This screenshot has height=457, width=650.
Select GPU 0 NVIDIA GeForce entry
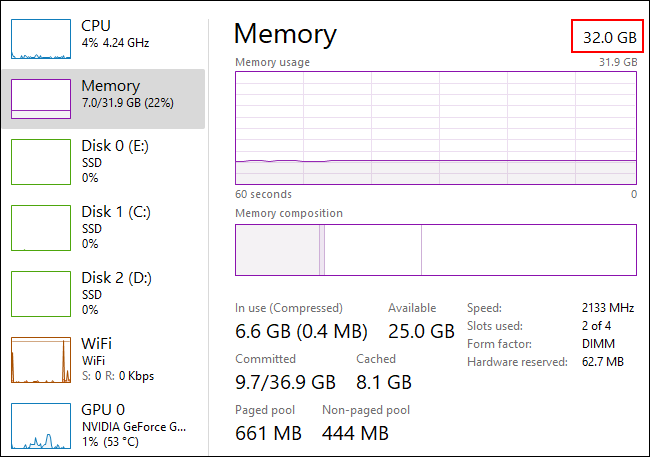tap(103, 425)
